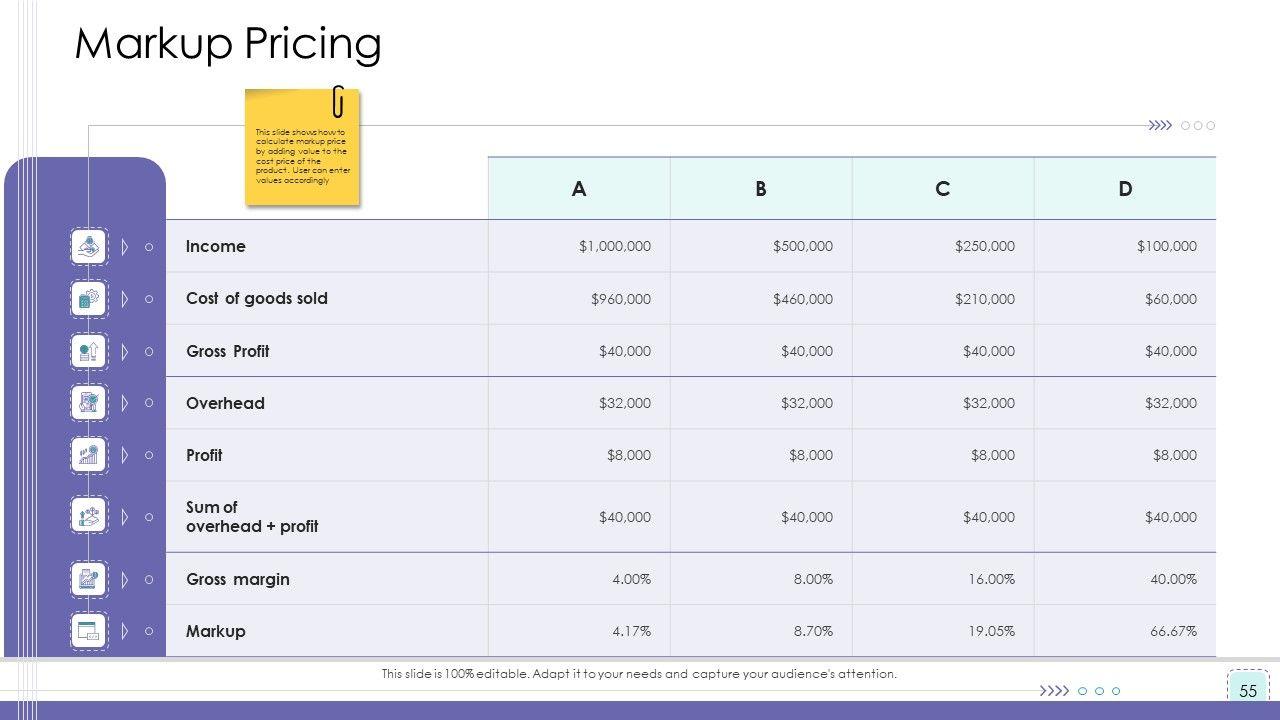Click the Income row icon
The width and height of the screenshot is (1280, 720).
89,246
